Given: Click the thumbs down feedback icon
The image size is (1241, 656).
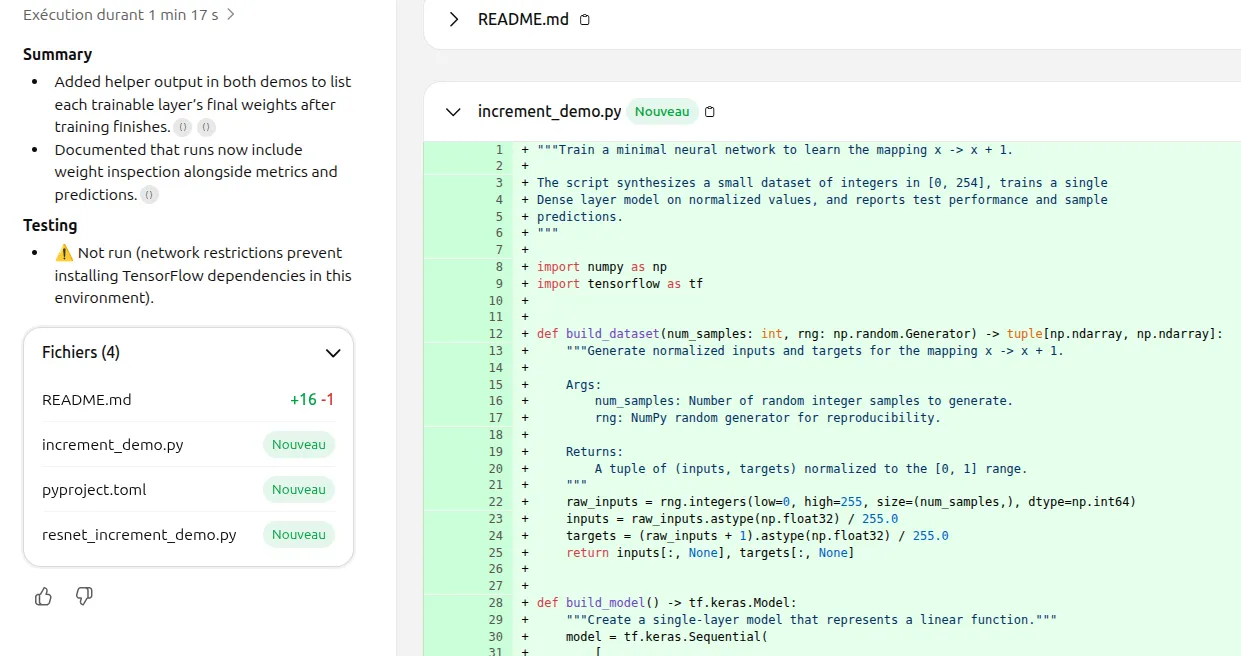Looking at the screenshot, I should (x=85, y=597).
